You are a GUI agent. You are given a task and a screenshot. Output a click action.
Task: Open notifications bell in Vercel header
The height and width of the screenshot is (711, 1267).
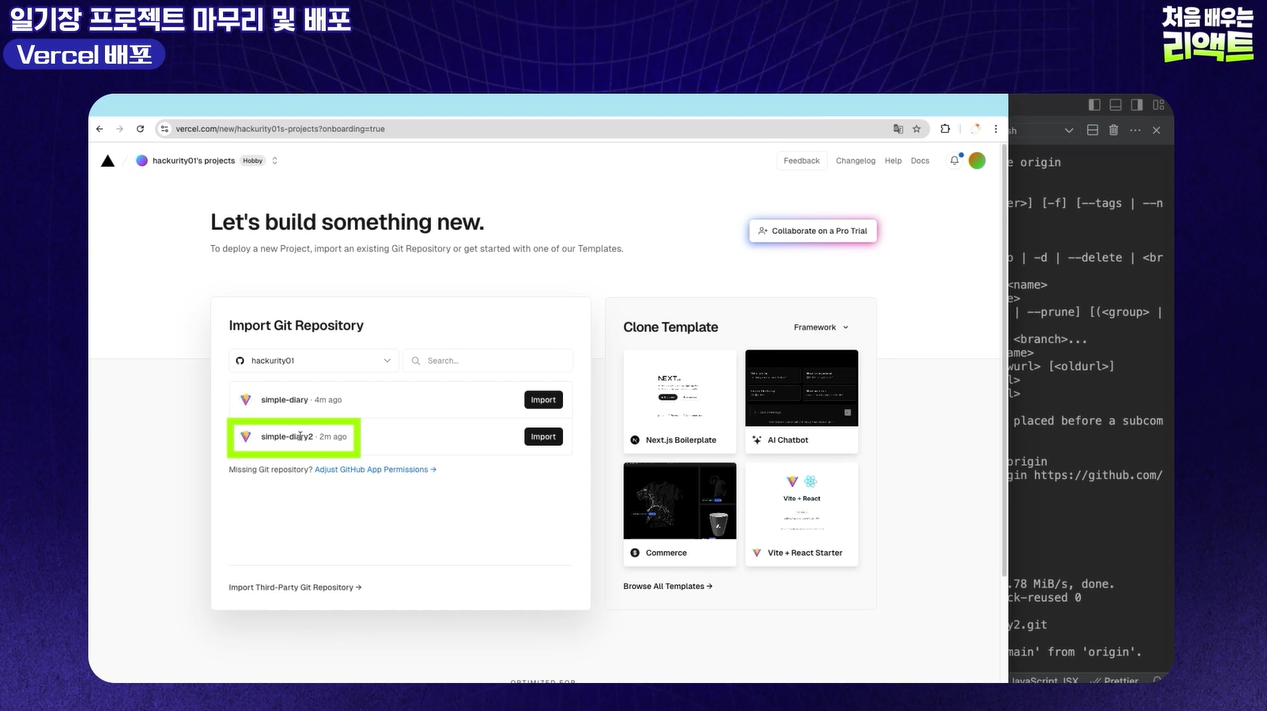(x=955, y=160)
